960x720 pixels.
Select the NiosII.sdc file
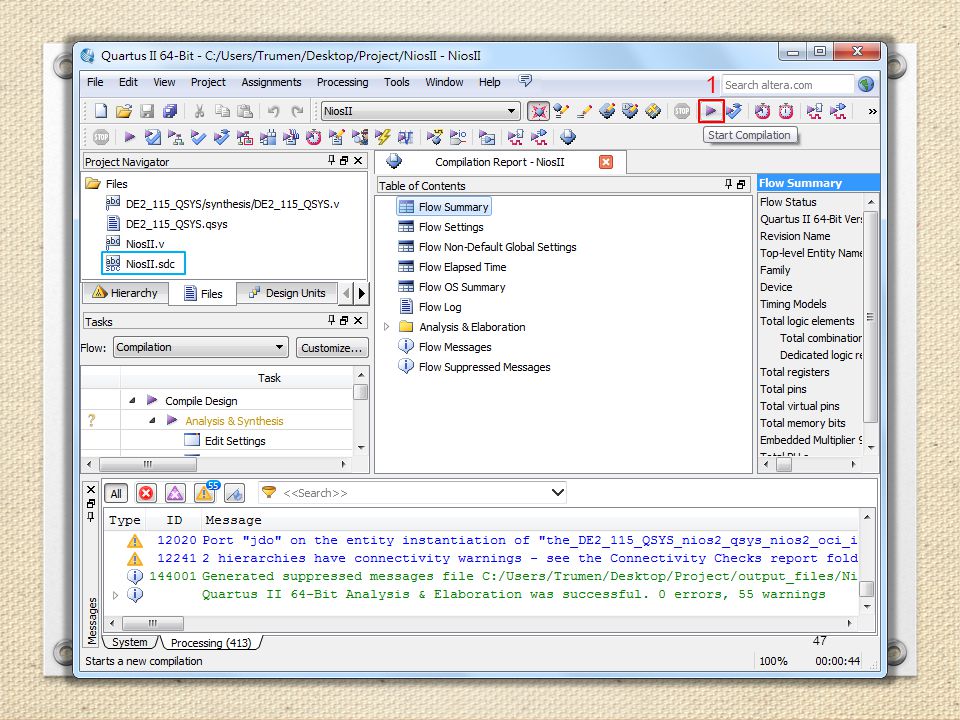click(x=150, y=264)
